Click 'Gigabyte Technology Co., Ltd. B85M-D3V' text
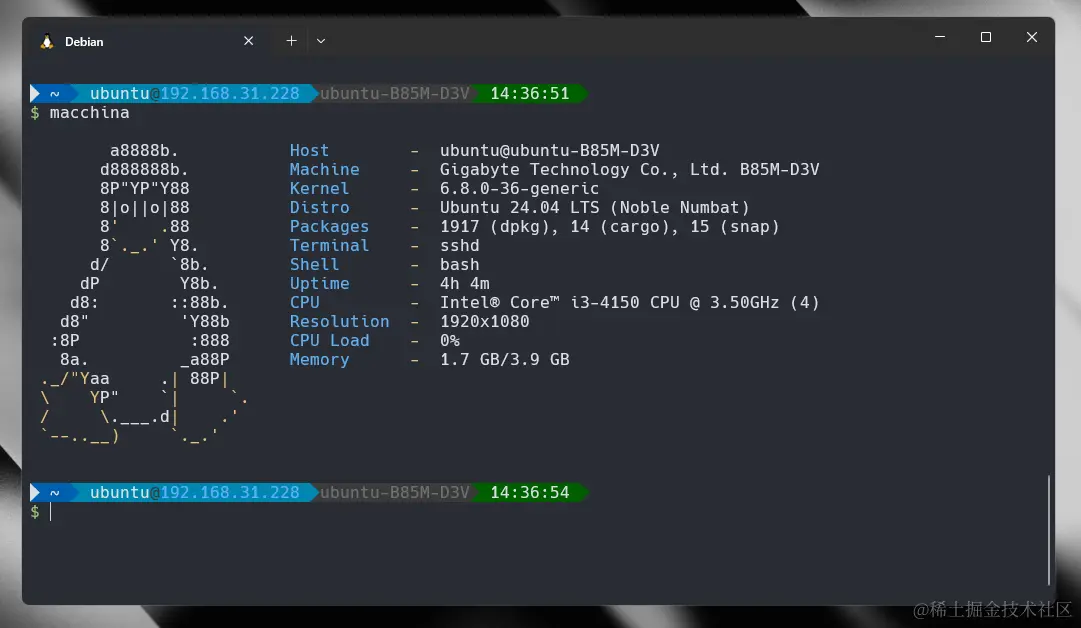1081x628 pixels. (x=629, y=169)
